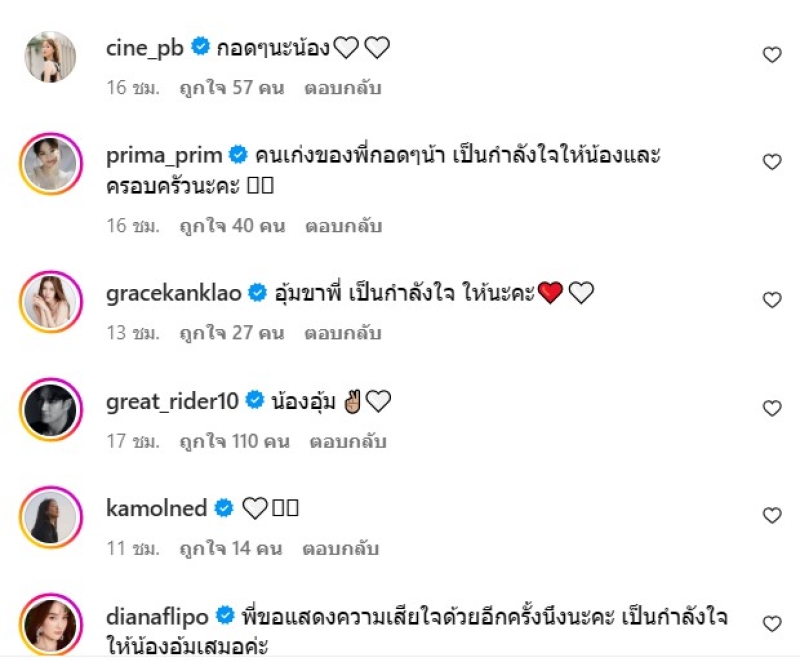This screenshot has height=671, width=800.
Task: Visit the gracekanklao username link
Action: pyautogui.click(x=174, y=292)
